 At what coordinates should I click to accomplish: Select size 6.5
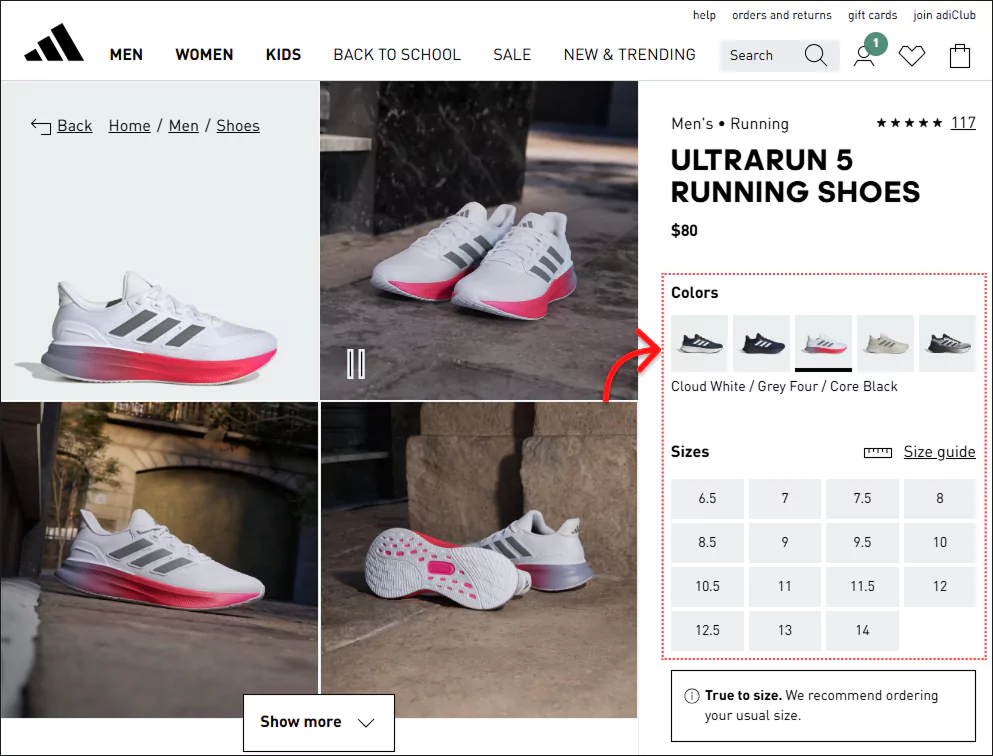coord(707,499)
